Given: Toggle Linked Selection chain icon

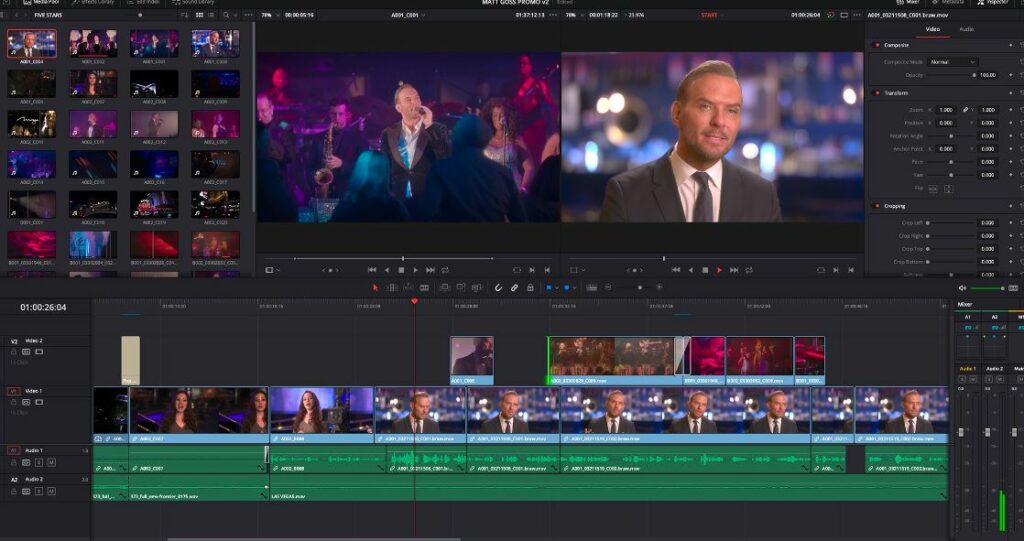Looking at the screenshot, I should [x=515, y=287].
